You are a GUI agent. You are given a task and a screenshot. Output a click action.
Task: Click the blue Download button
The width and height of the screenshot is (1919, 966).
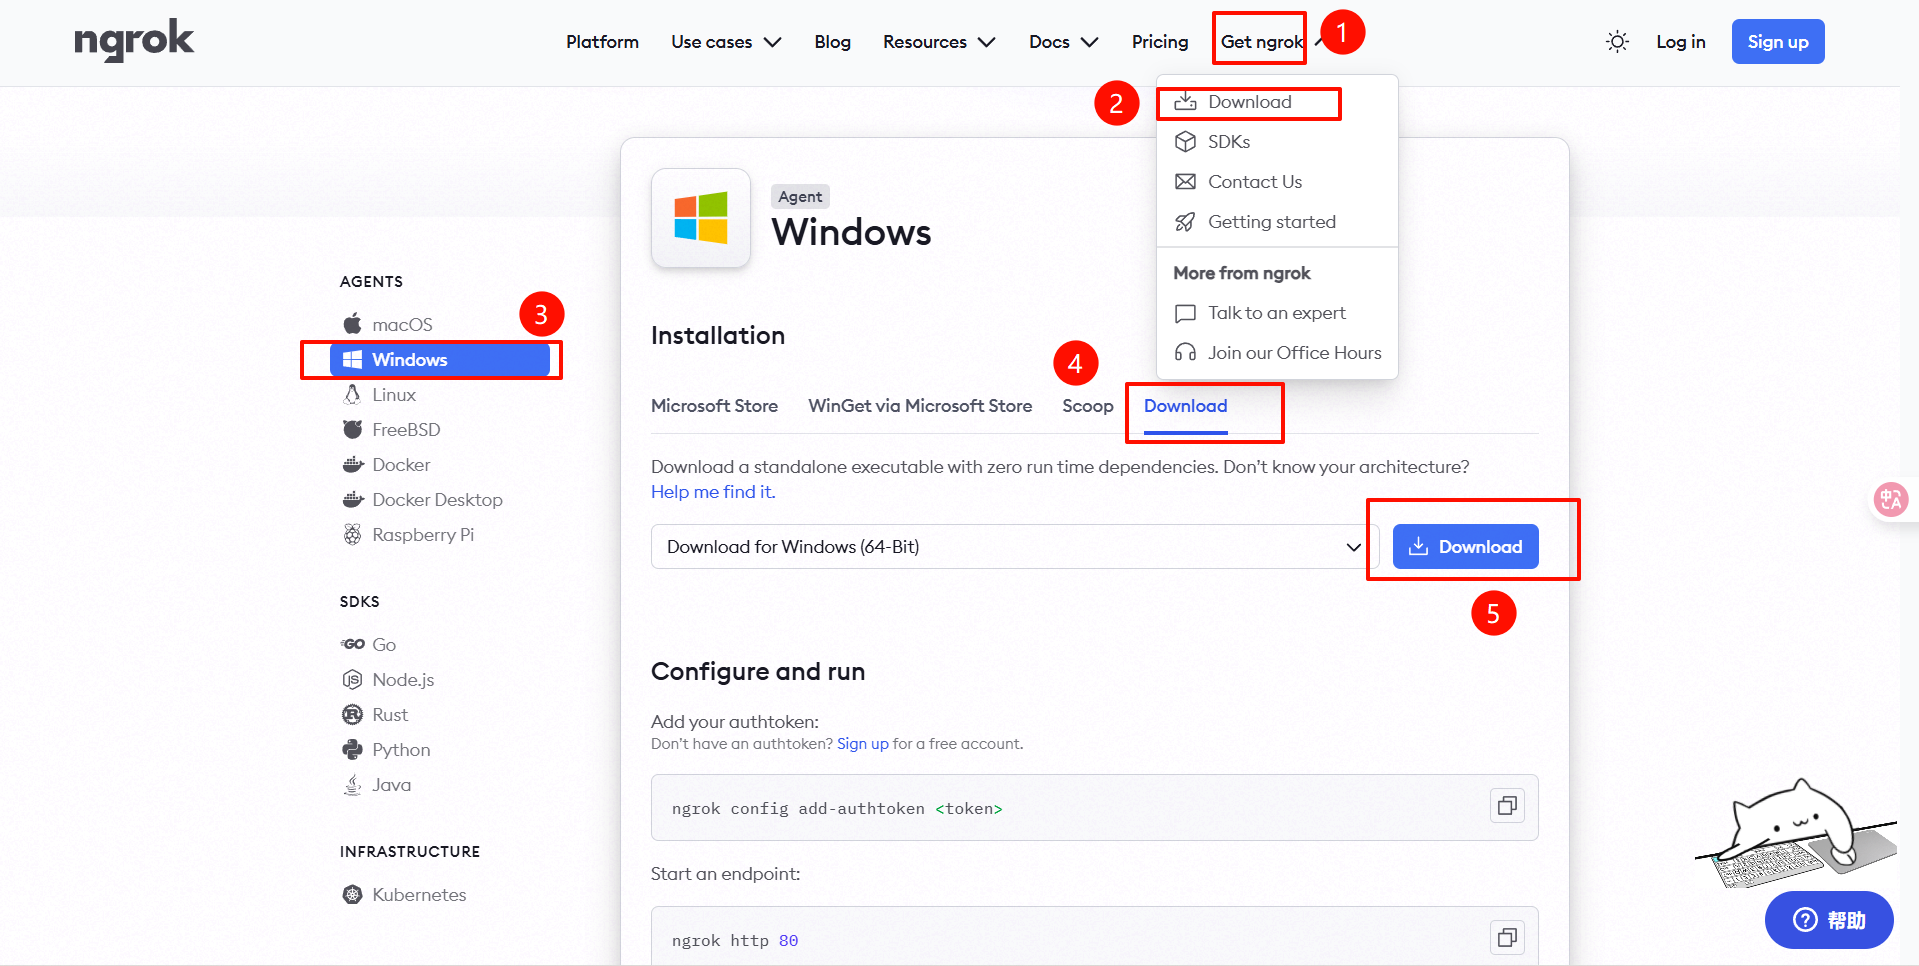1465,546
